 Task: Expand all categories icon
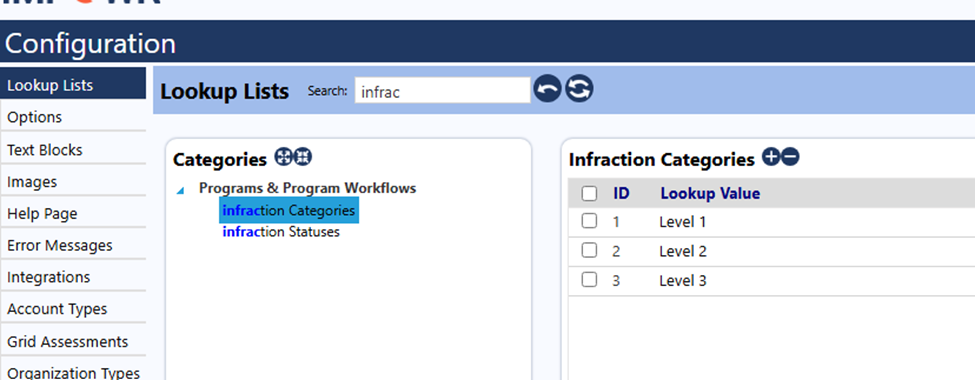tap(283, 157)
